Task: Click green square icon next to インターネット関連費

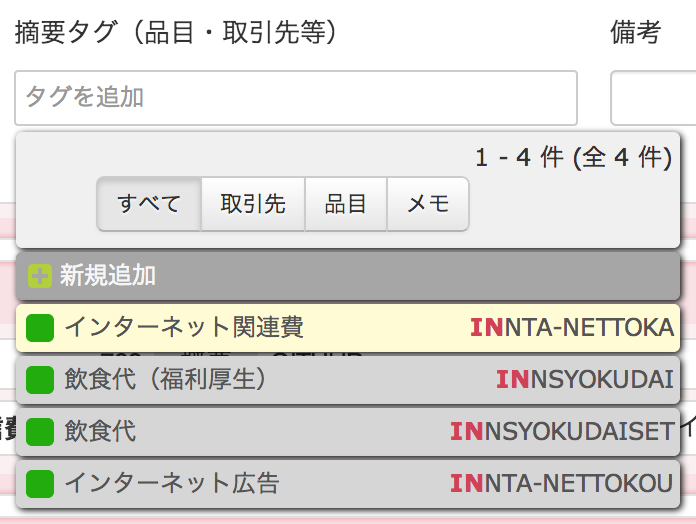Action: (39, 328)
